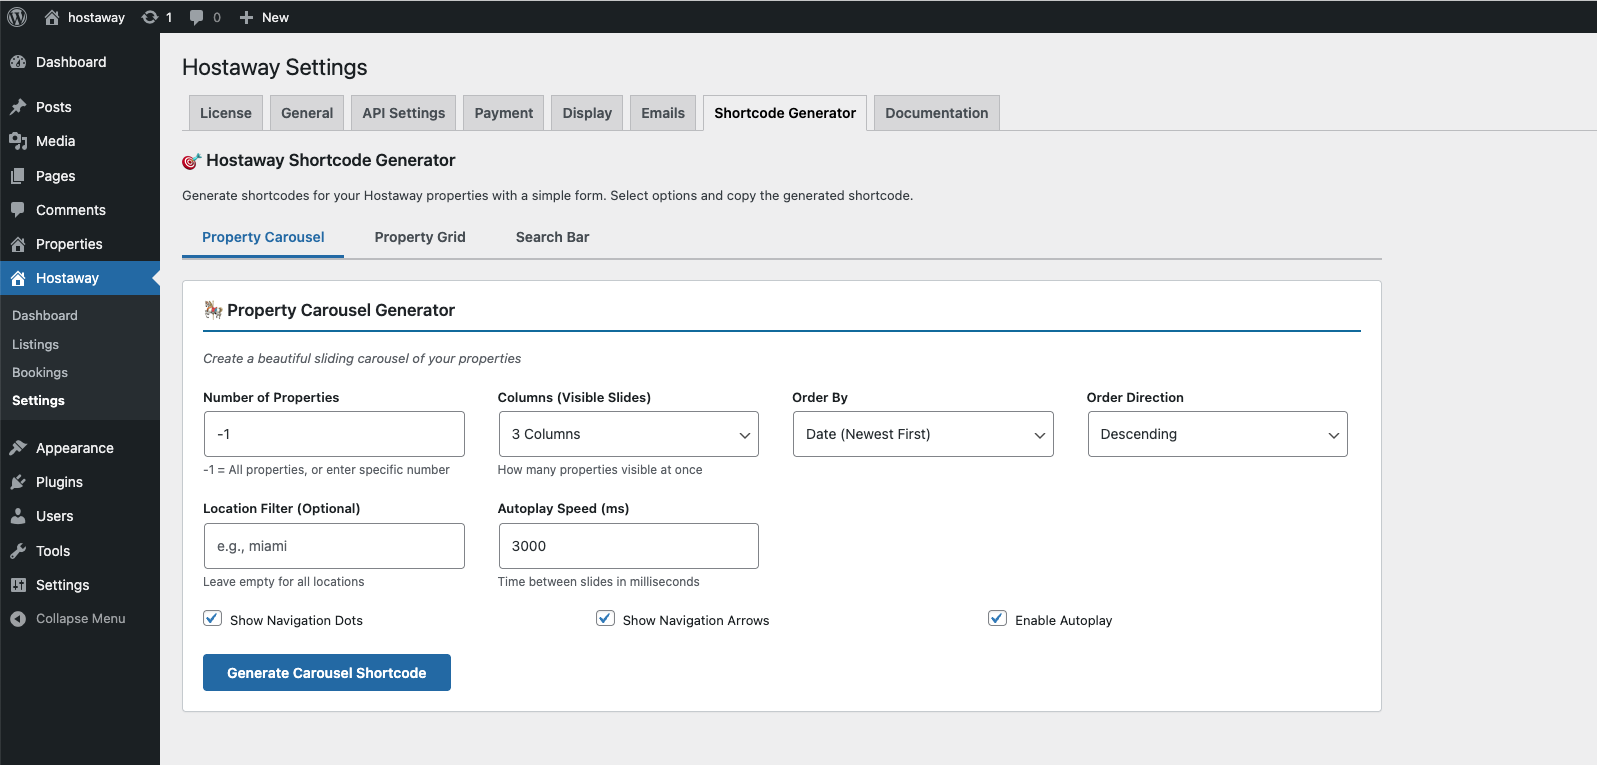Open the Bookings submenu link
1597x765 pixels.
click(x=40, y=372)
